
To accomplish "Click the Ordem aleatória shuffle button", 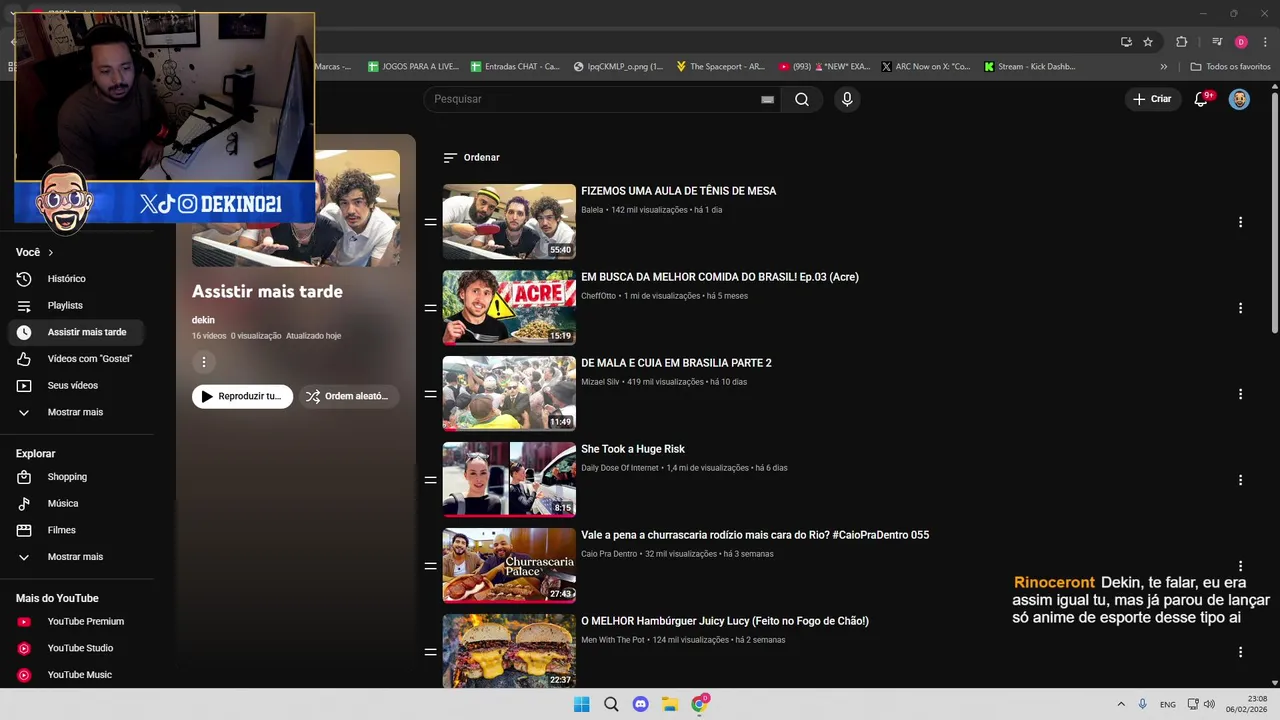I will tap(349, 397).
